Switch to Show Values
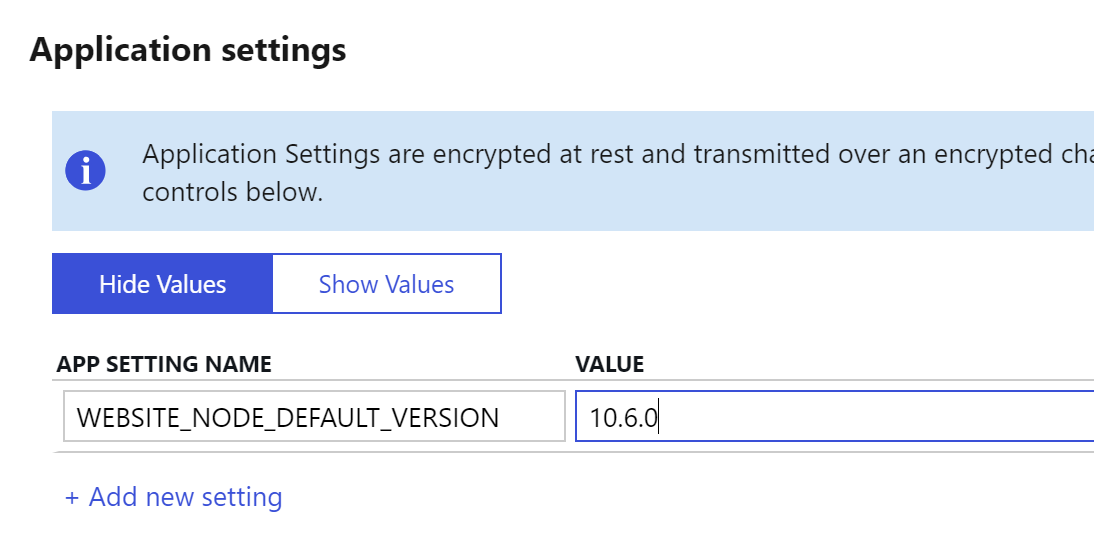Image resolution: width=1094 pixels, height=560 pixels. click(x=386, y=284)
